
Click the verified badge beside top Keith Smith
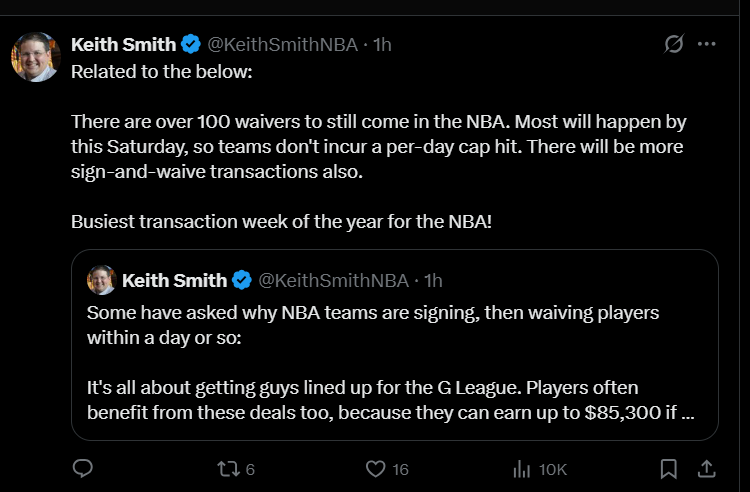(192, 44)
